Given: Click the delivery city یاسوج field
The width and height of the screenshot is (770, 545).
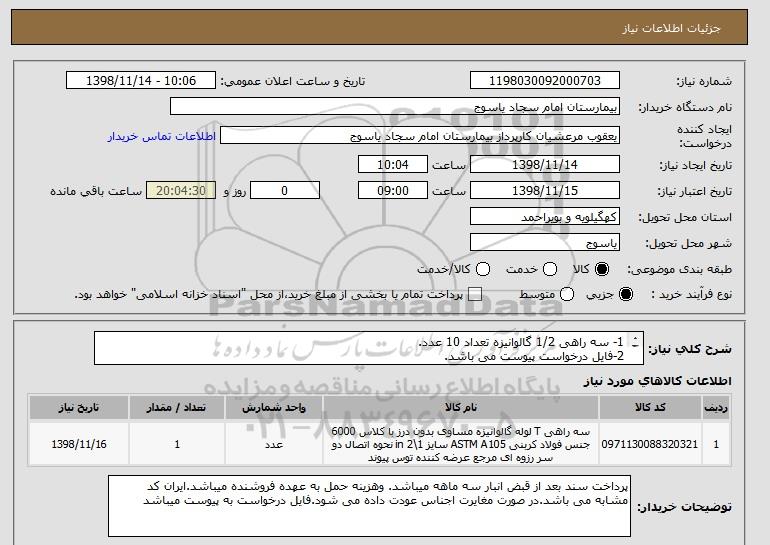Looking at the screenshot, I should pos(545,243).
